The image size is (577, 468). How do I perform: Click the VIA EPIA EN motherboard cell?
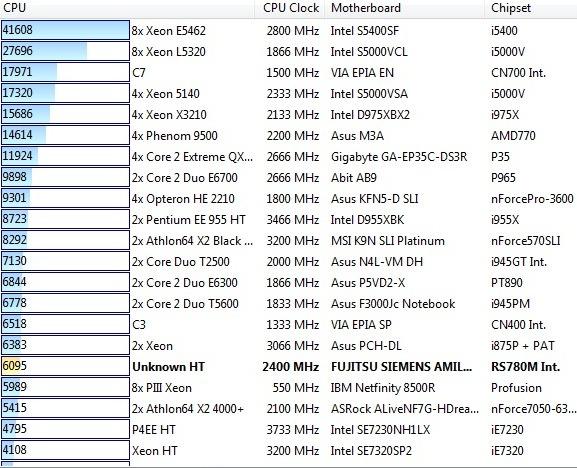[362, 72]
